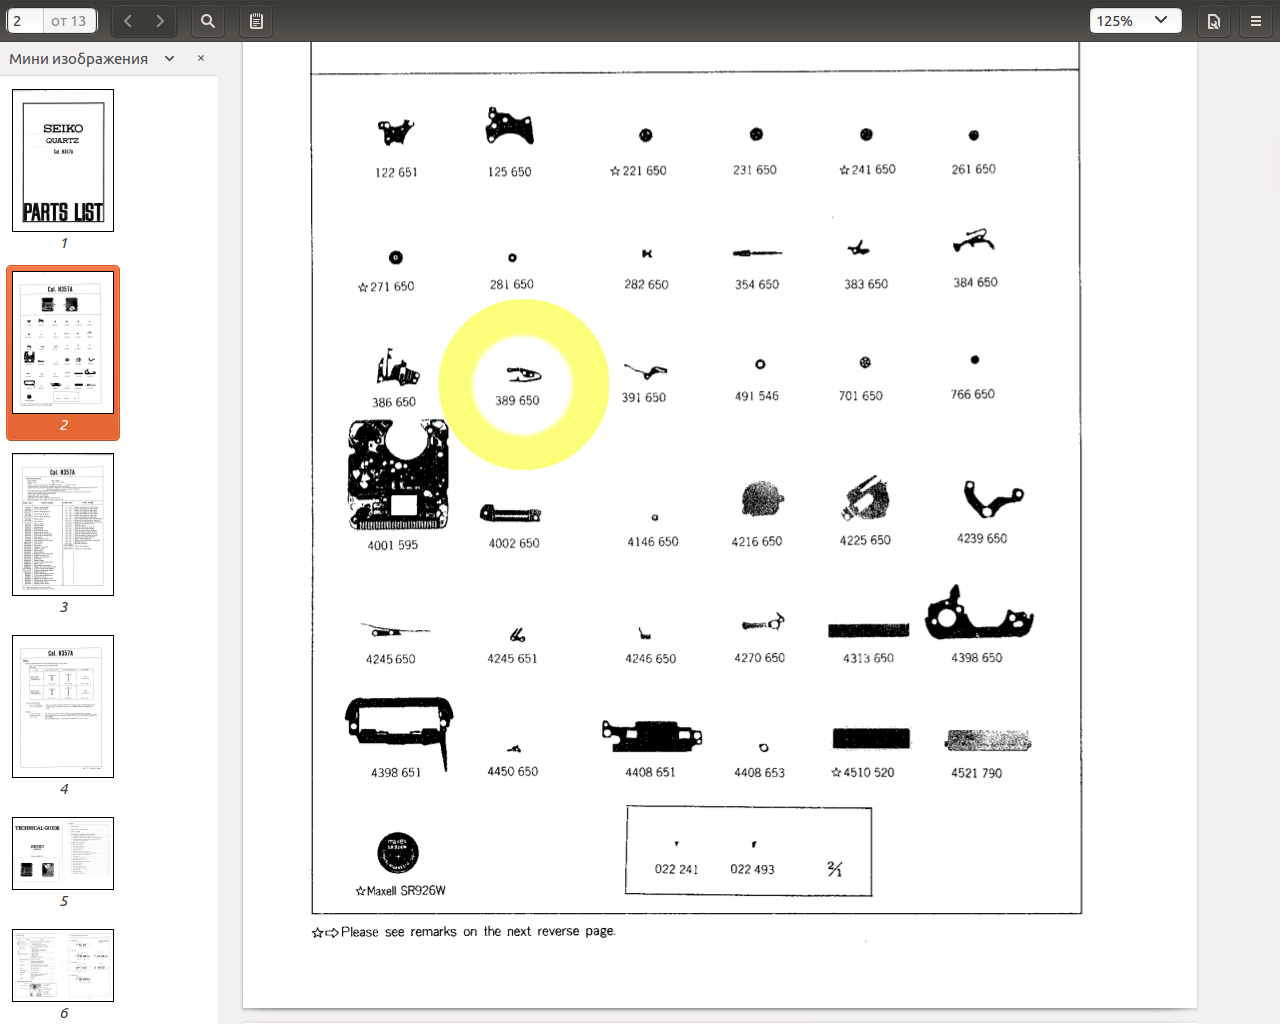1280x1024 pixels.
Task: Click the remarks note under the diagram
Action: point(464,932)
